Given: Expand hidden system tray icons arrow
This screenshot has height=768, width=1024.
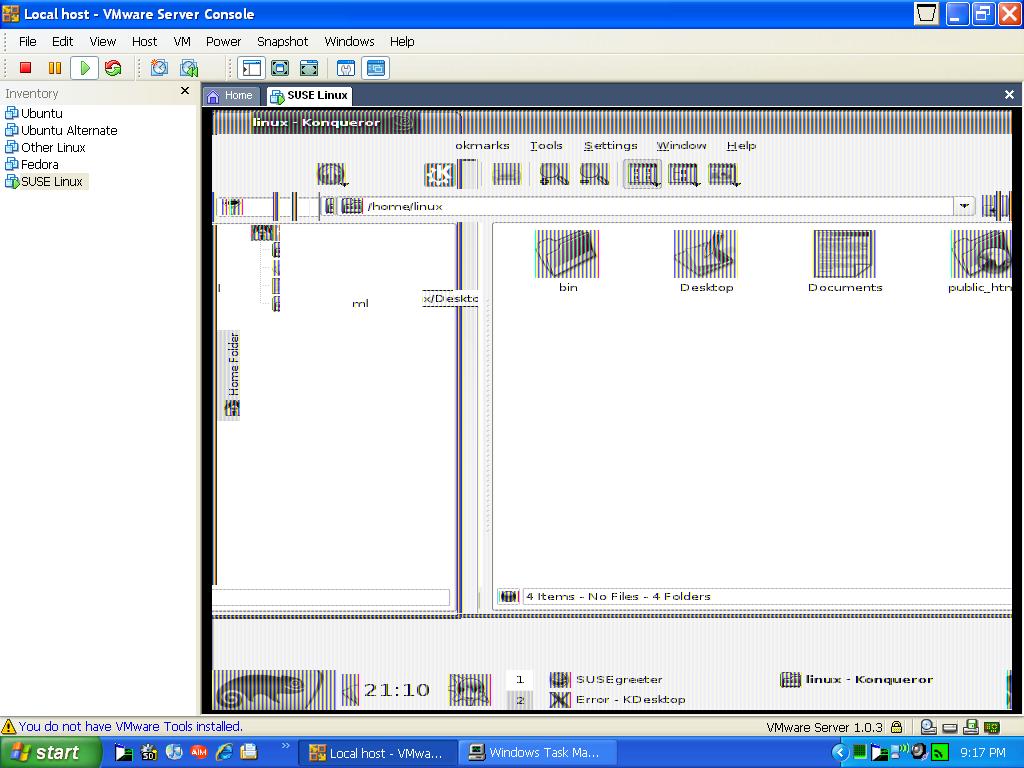Looking at the screenshot, I should tap(840, 753).
